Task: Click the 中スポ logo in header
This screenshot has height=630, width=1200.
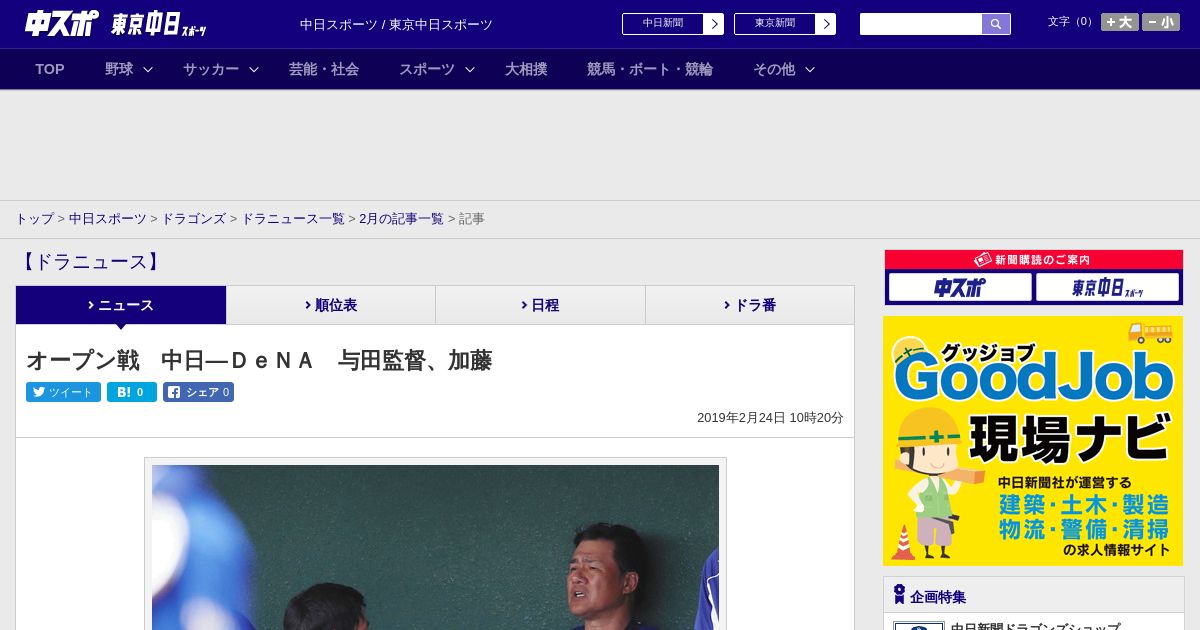Action: [61, 23]
